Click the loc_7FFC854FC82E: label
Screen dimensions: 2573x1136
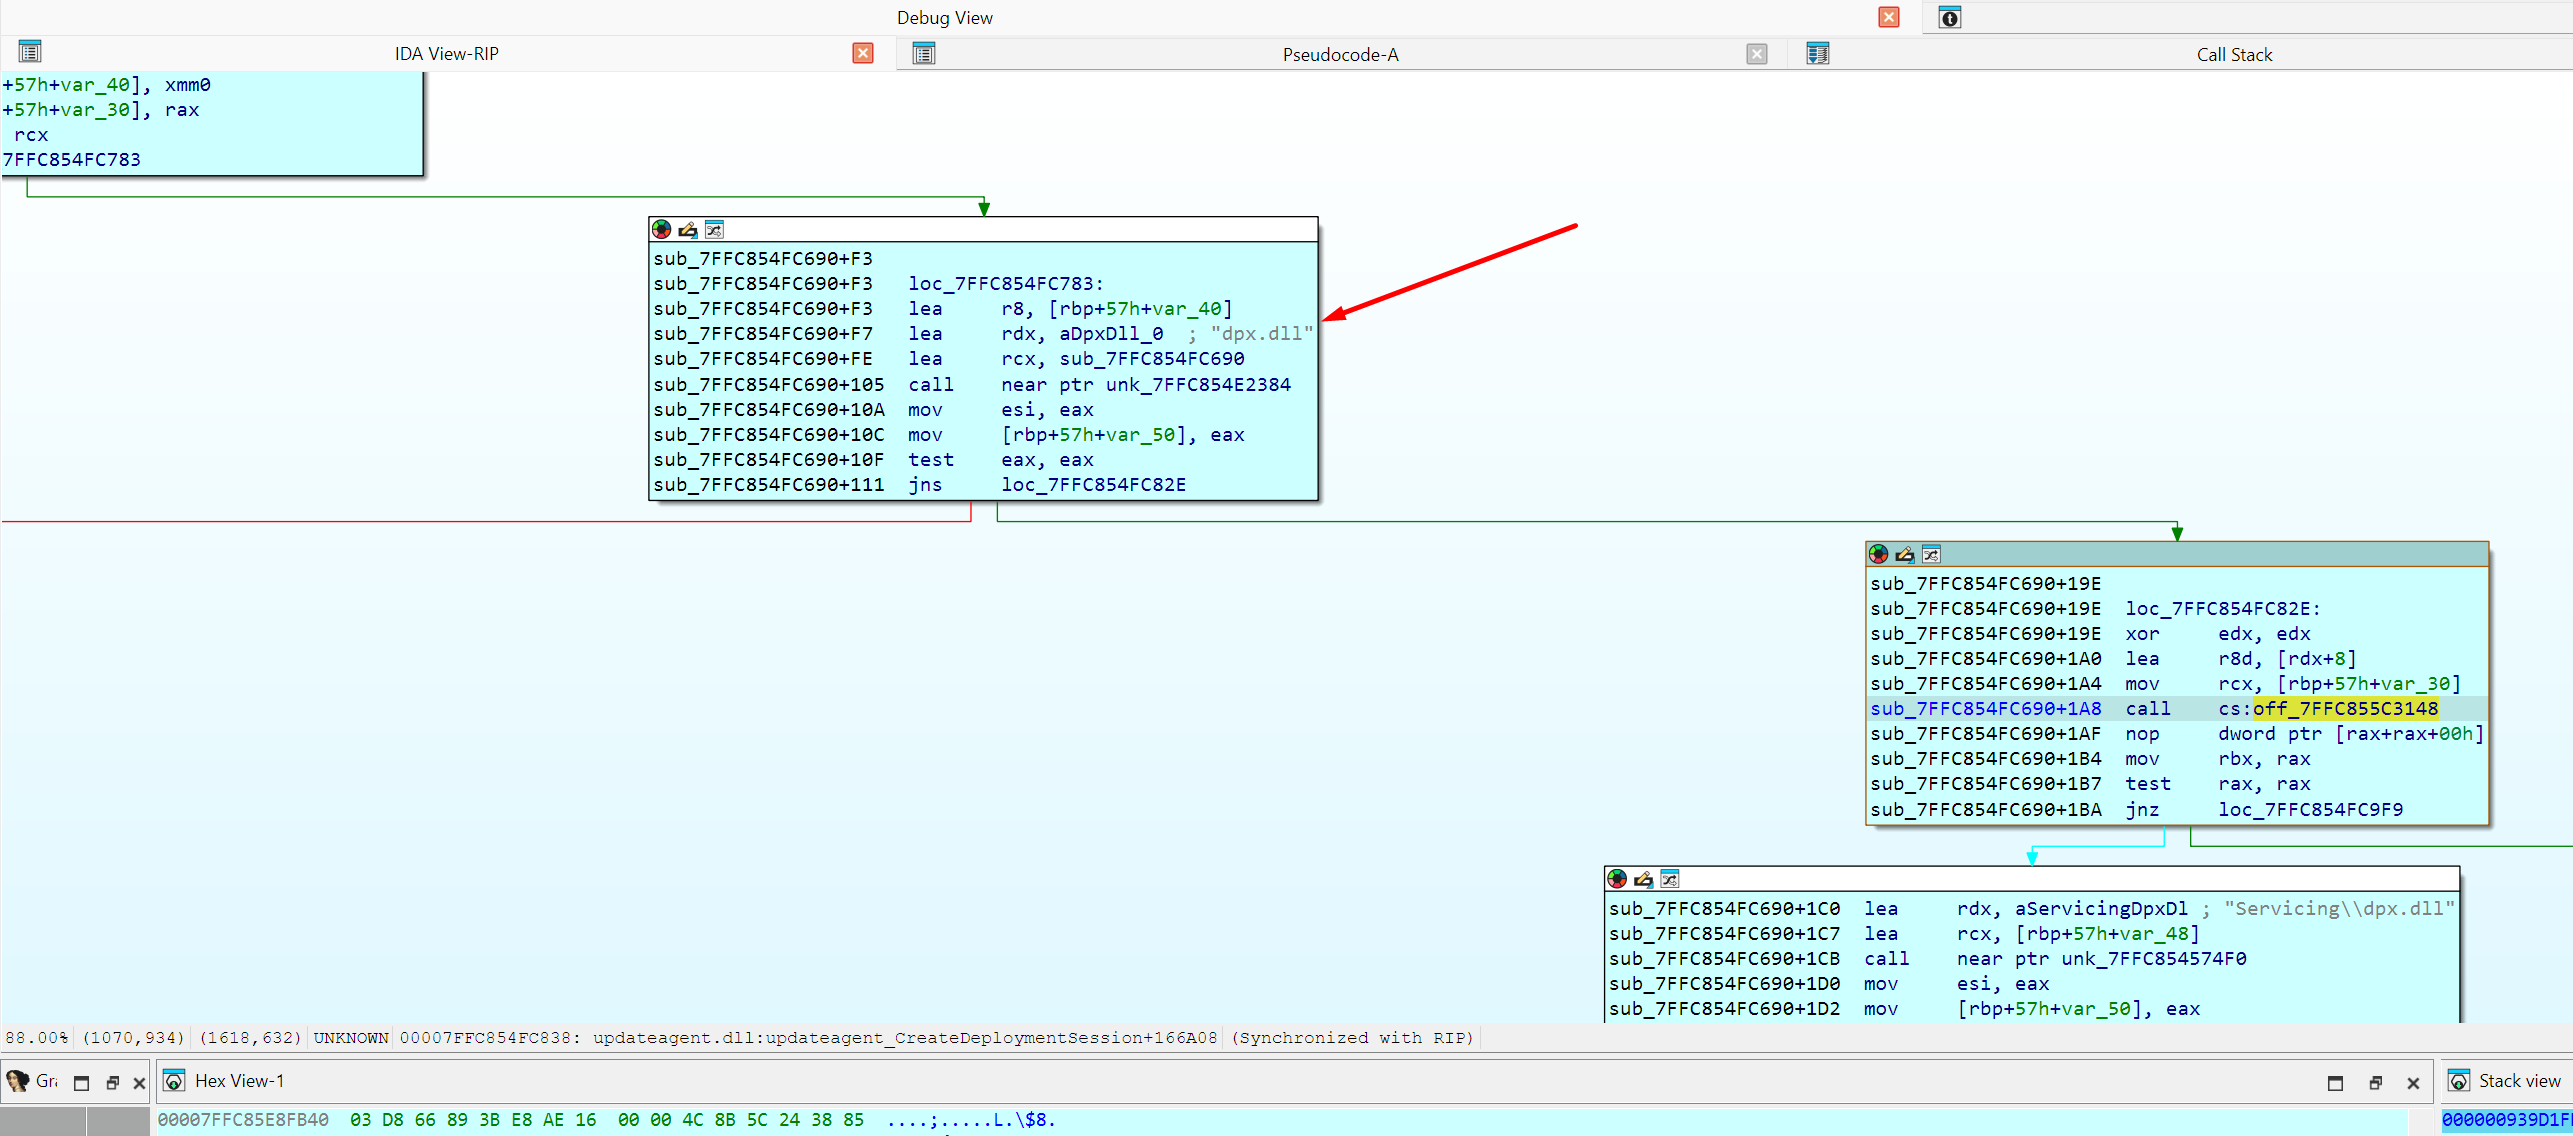pos(2223,609)
